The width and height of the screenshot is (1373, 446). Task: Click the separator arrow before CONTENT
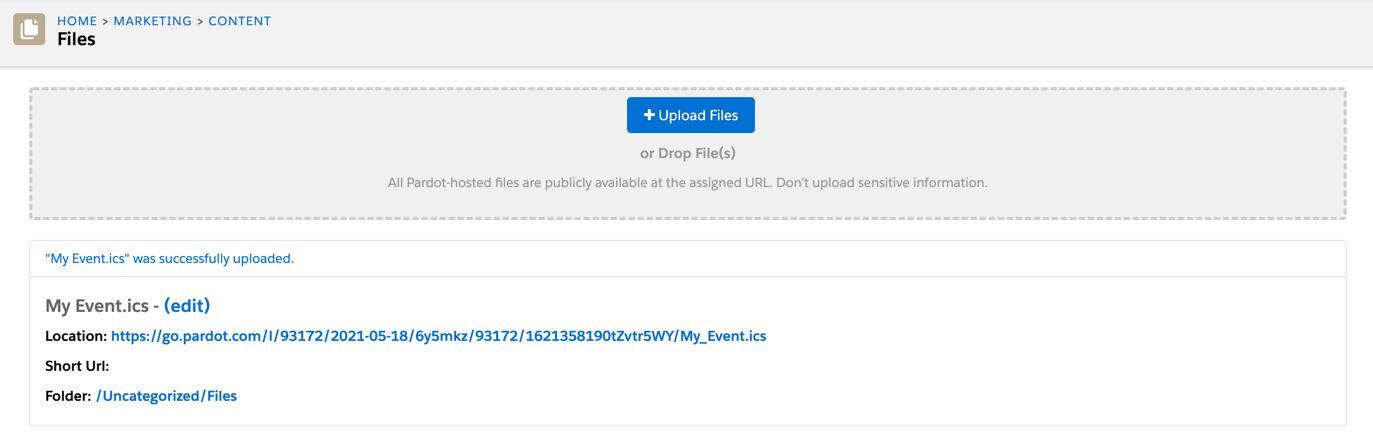(x=200, y=21)
